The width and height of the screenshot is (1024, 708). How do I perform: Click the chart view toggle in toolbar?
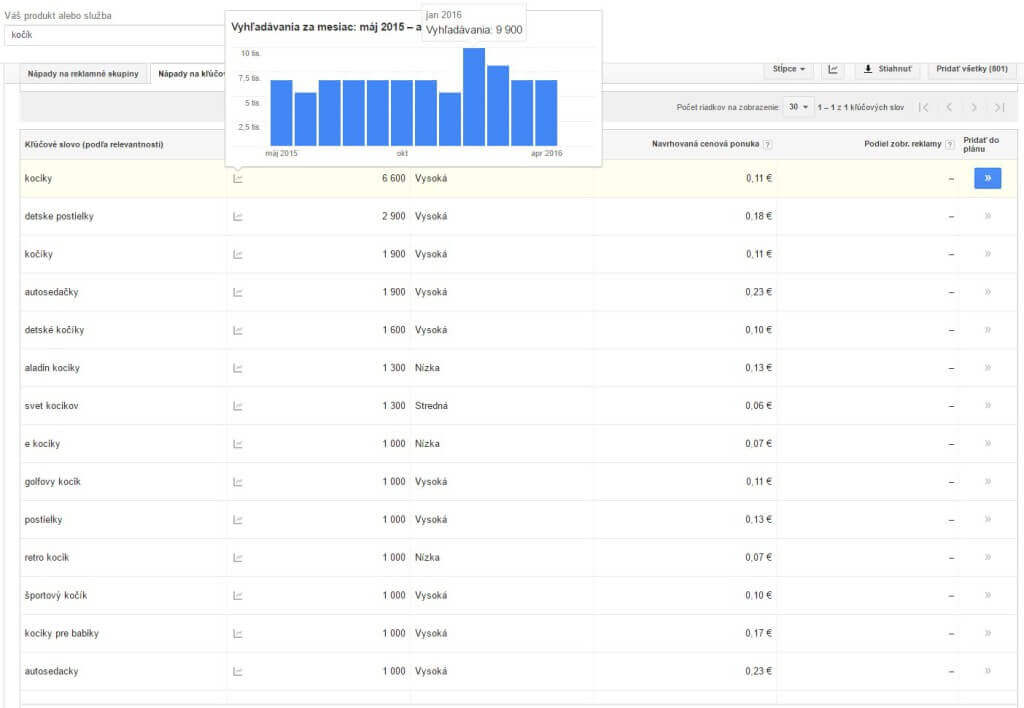coord(832,69)
